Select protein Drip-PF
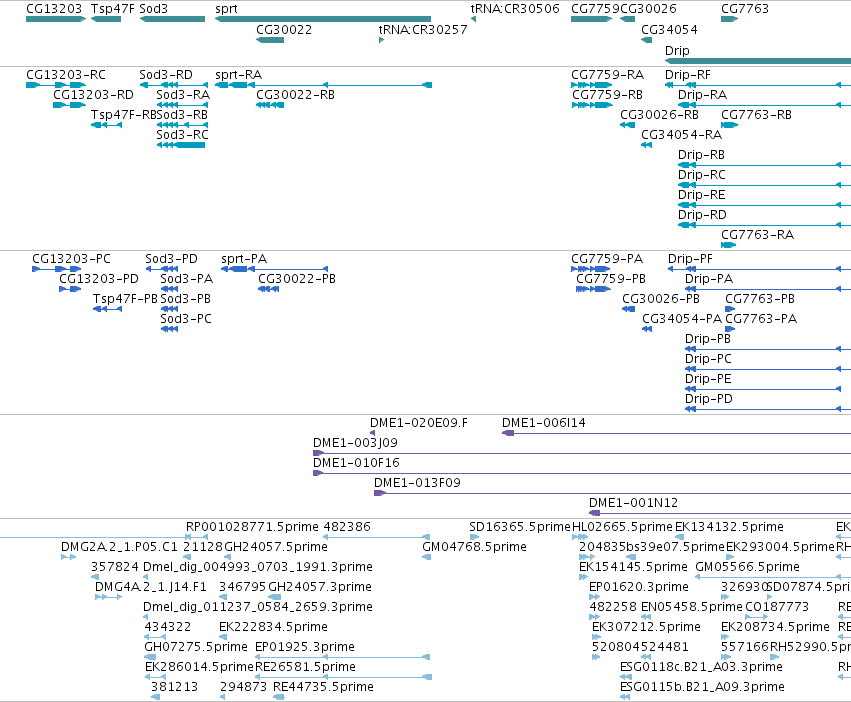The image size is (851, 702). click(690, 259)
